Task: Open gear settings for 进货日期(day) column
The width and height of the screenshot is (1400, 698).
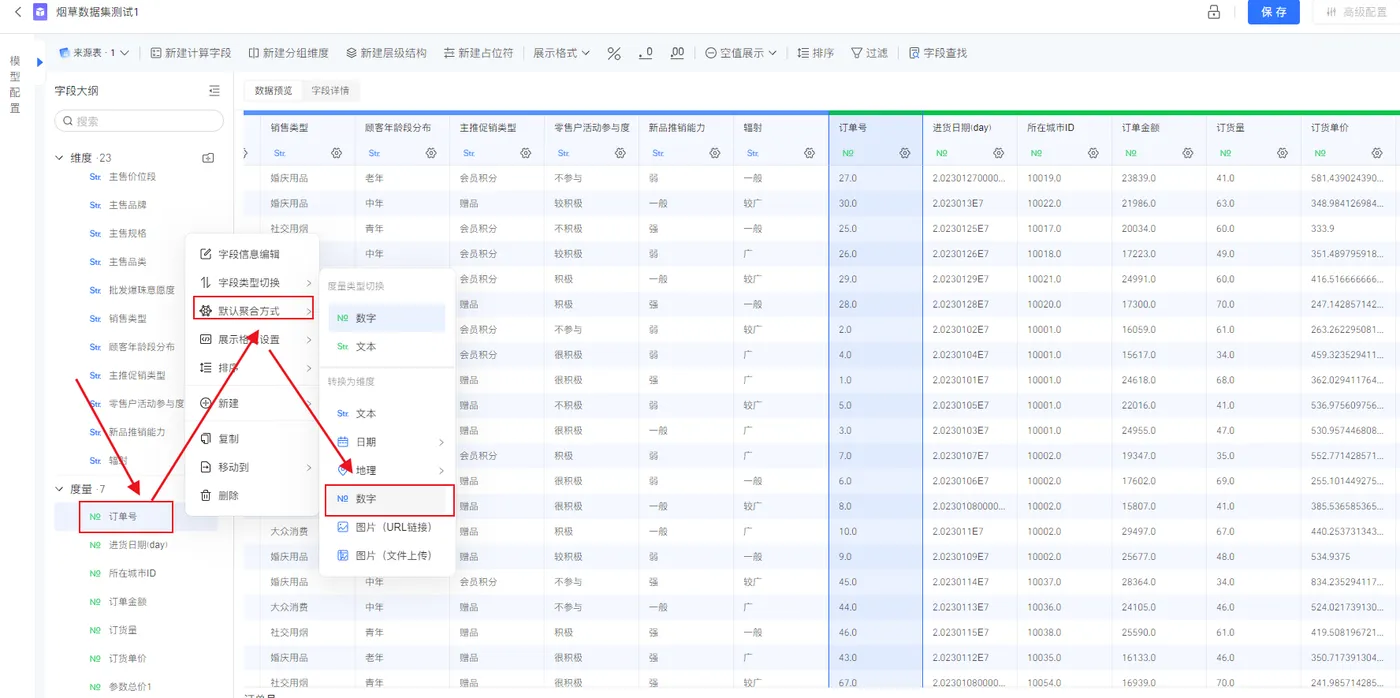Action: (999, 153)
